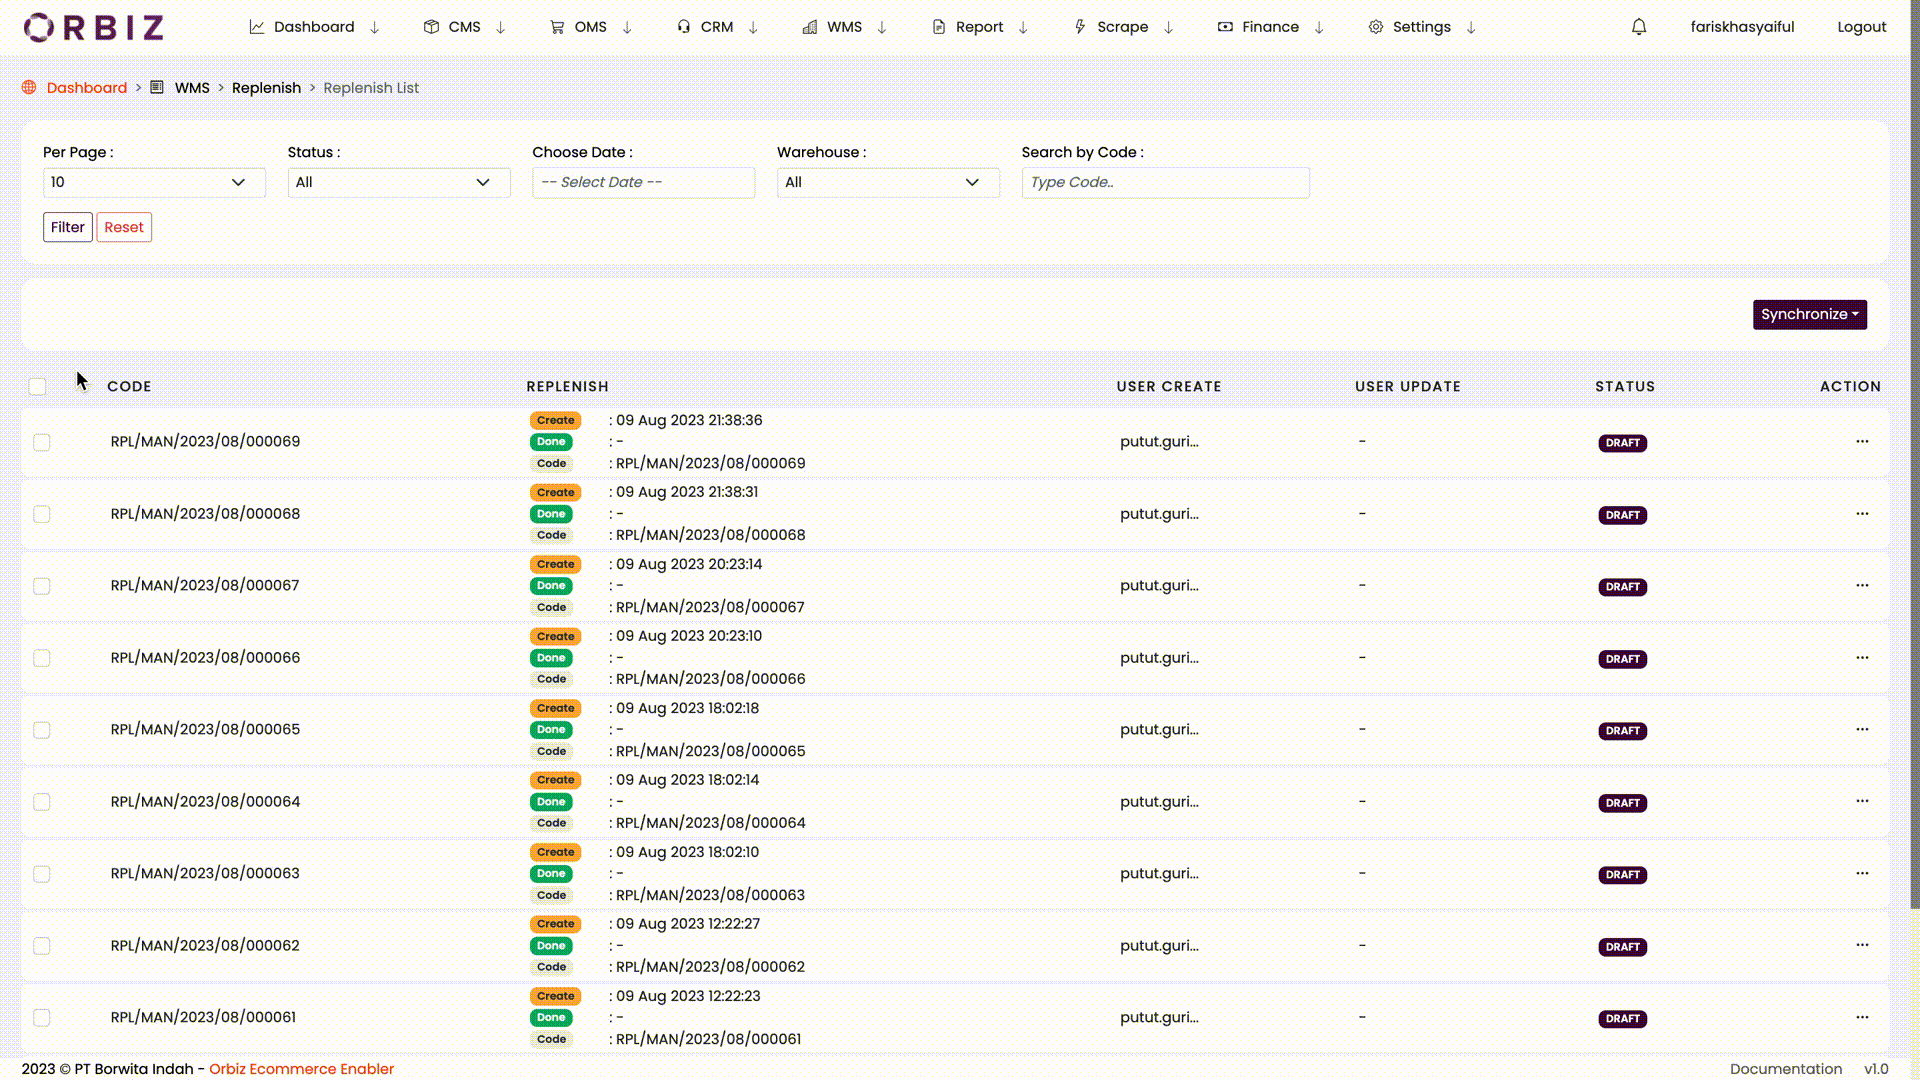This screenshot has width=1920, height=1080.
Task: Click the Filter button
Action: [x=67, y=225]
